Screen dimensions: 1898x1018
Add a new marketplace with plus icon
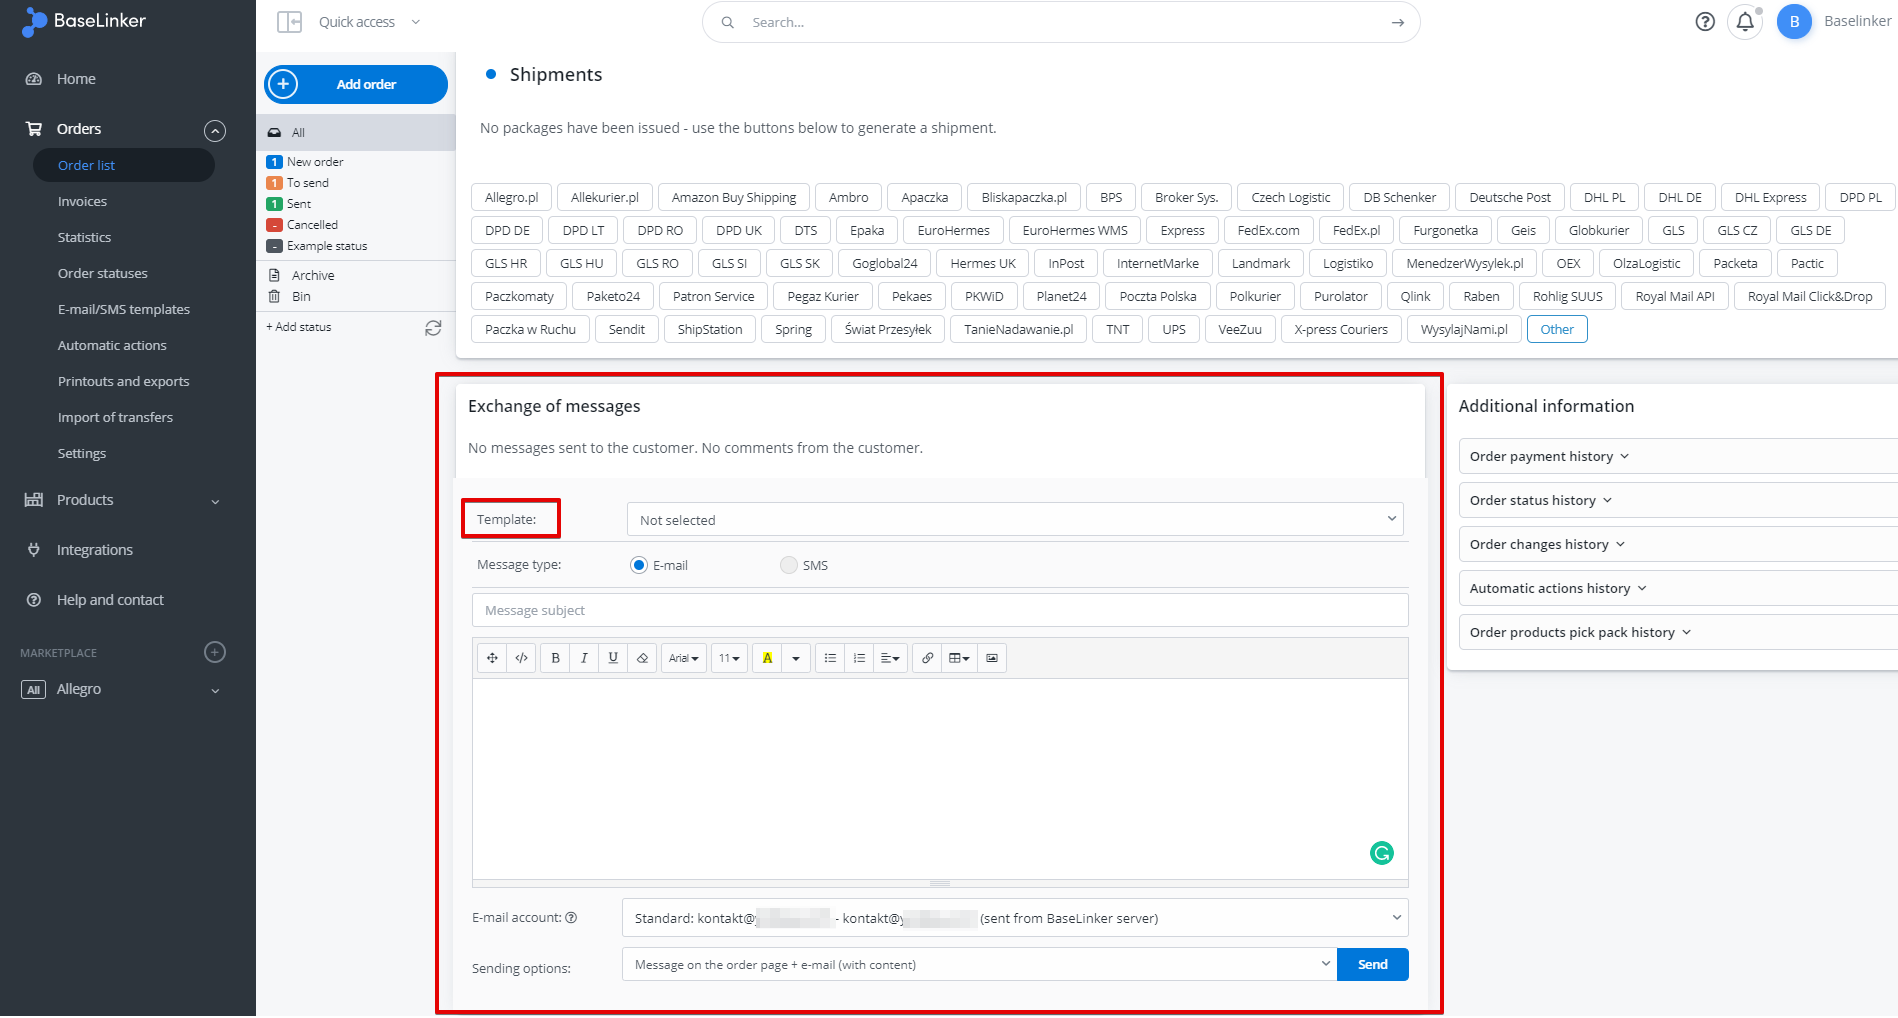click(x=215, y=652)
